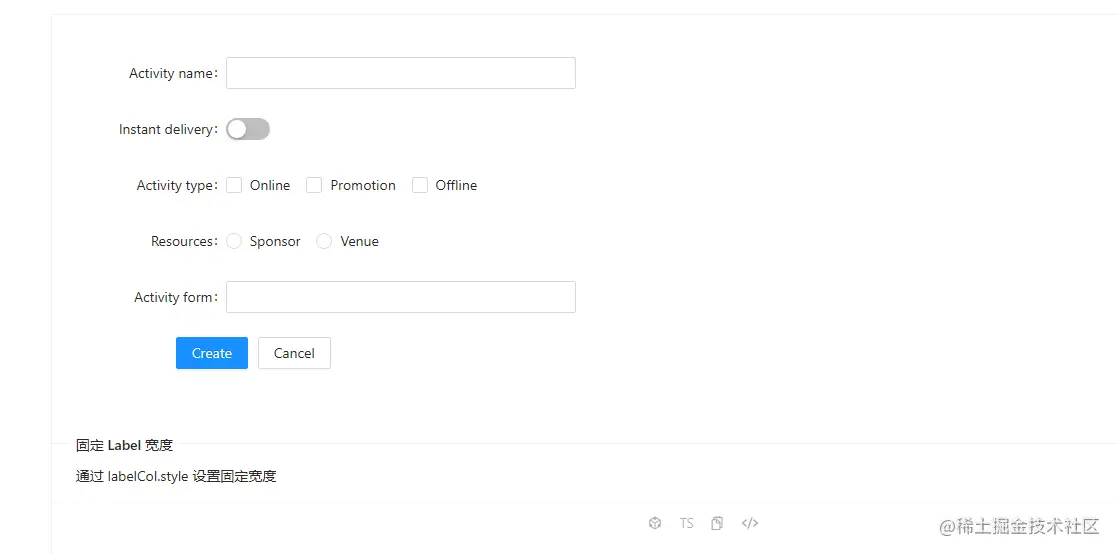This screenshot has height=554, width=1117.
Task: Choose the Venue resource option
Action: (324, 241)
